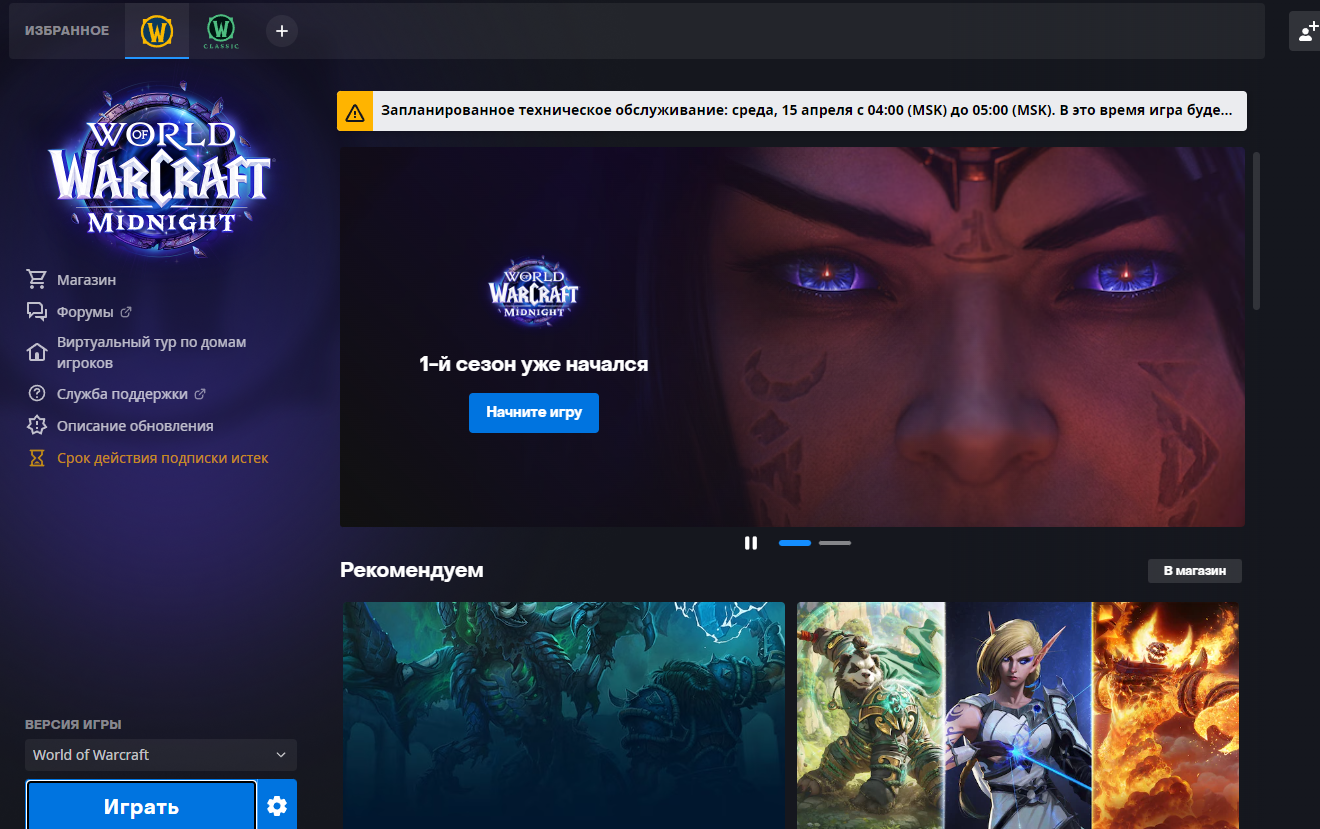Select the first carousel slide indicator
The height and width of the screenshot is (829, 1320).
click(795, 543)
